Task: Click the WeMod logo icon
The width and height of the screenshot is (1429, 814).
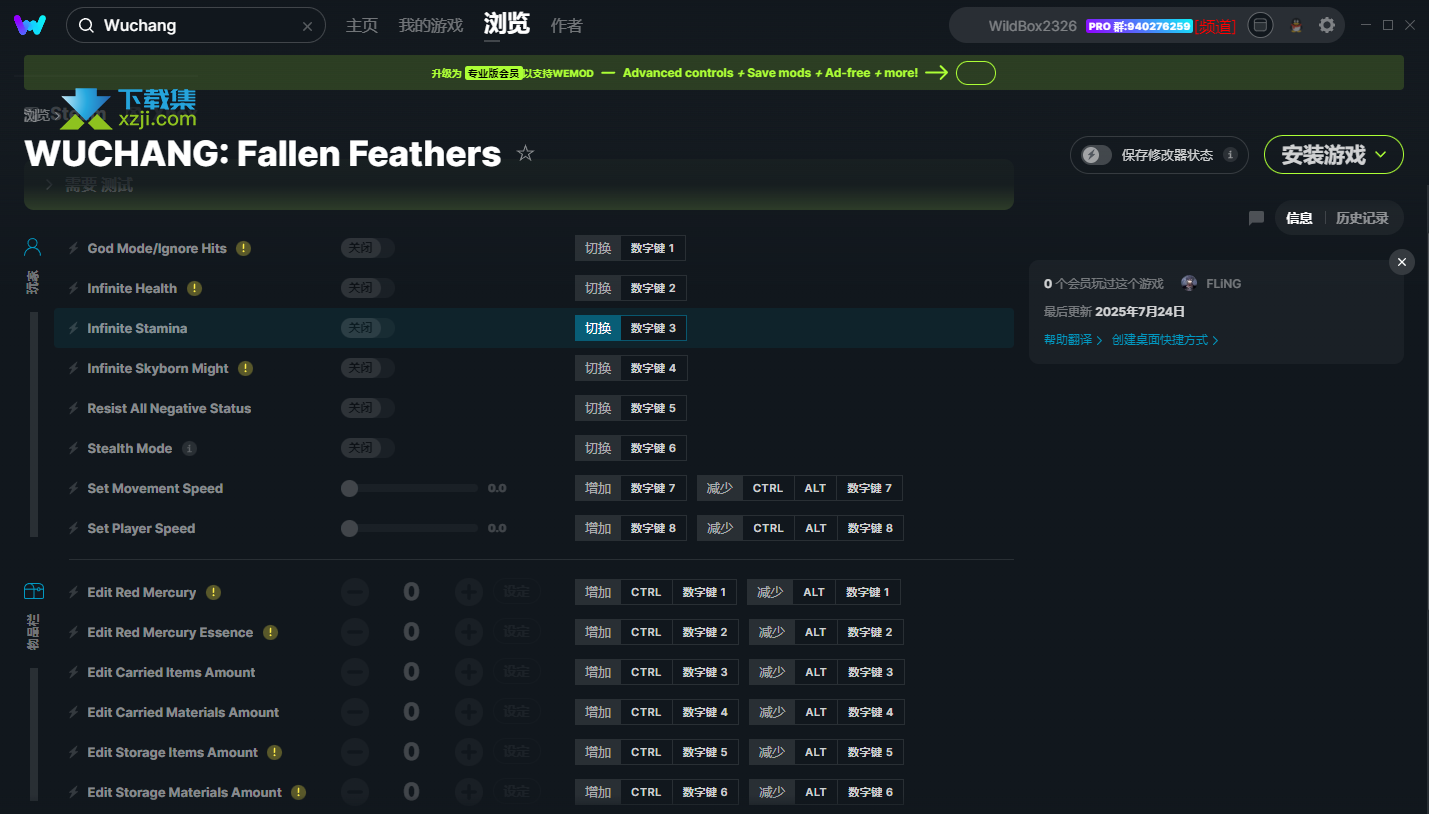Action: [30, 25]
